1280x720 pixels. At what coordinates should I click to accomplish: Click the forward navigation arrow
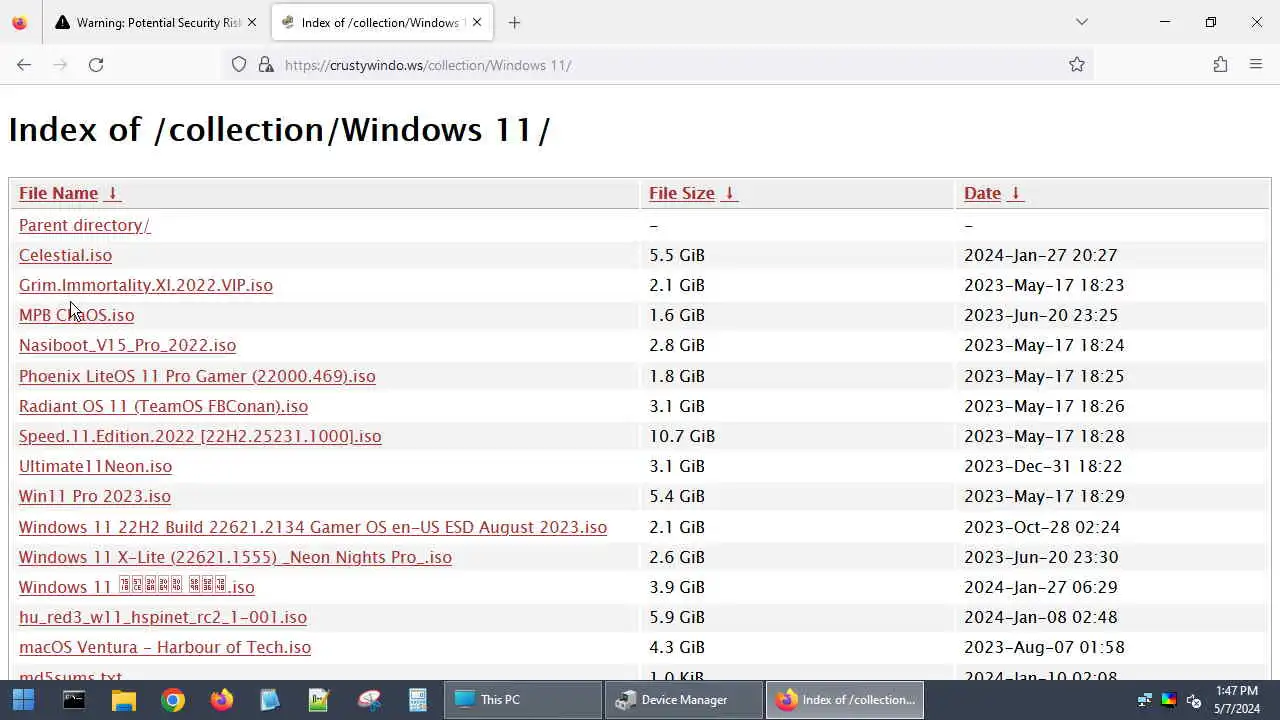(60, 65)
